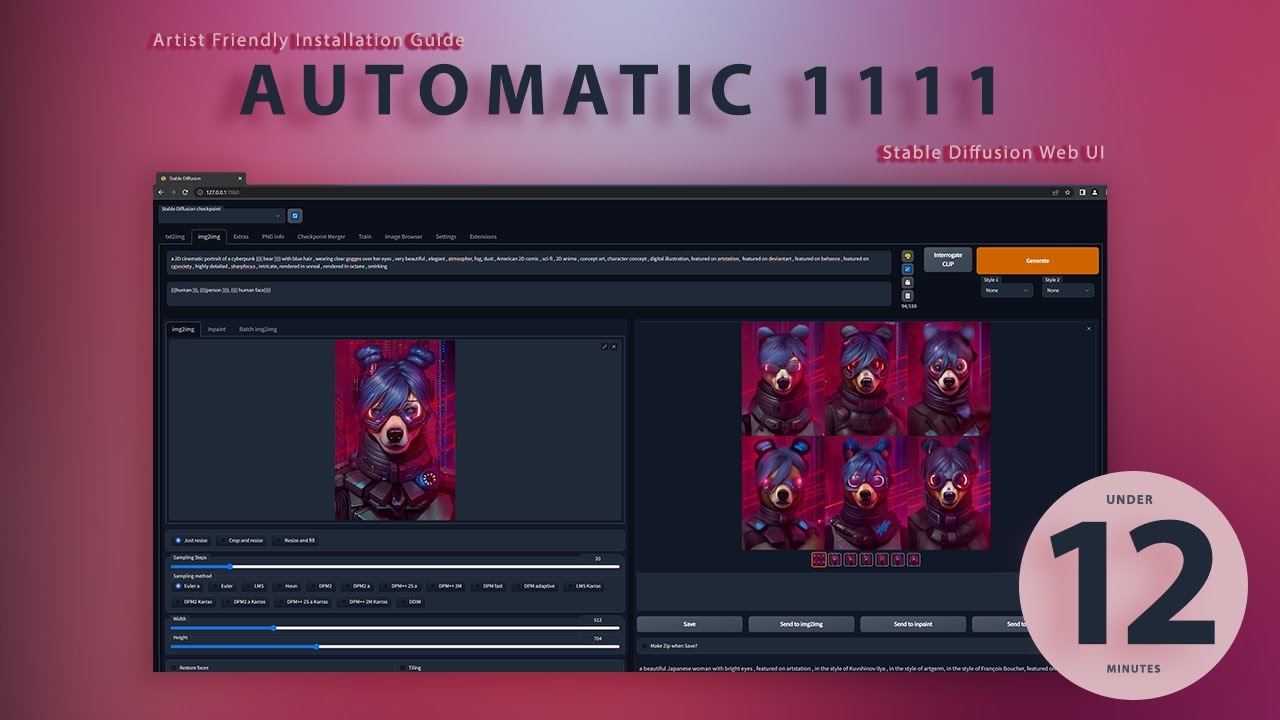The image size is (1280, 720).
Task: Go back in the browser
Action: [x=161, y=191]
